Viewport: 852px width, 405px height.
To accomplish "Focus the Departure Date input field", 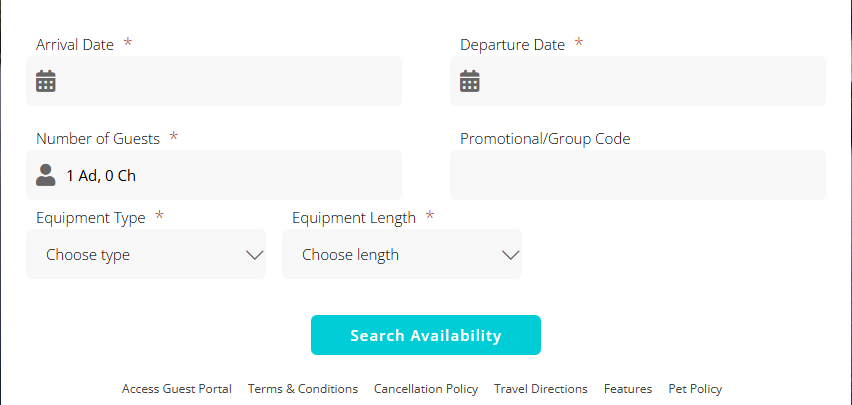I will [652, 81].
